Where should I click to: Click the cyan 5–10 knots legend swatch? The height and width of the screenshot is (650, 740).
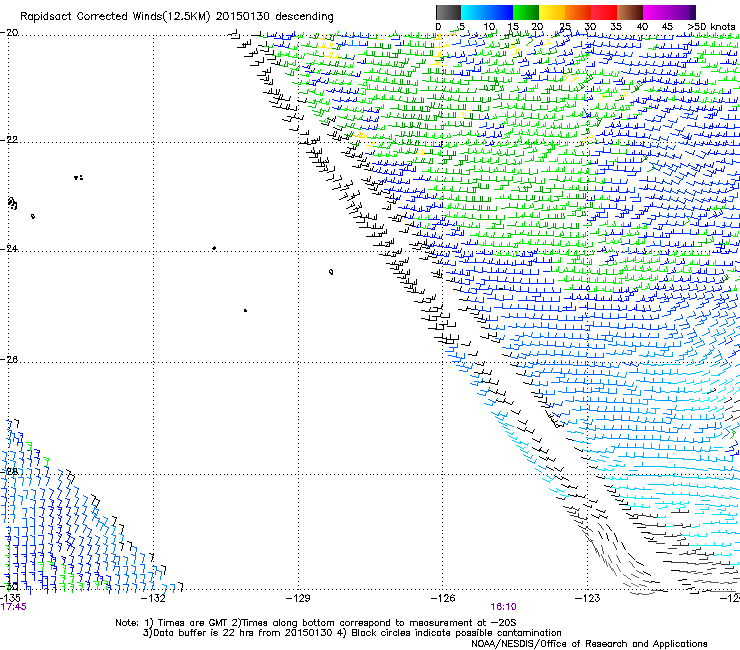[x=474, y=12]
